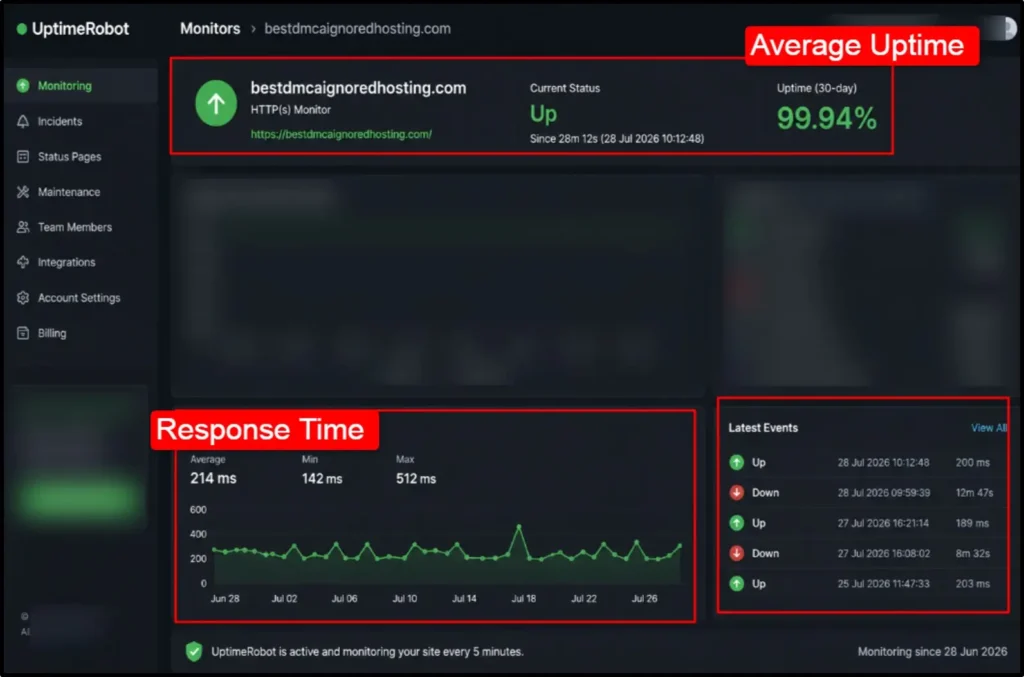Viewport: 1024px width, 677px height.
Task: Click the large green up-arrow status icon
Action: tap(216, 103)
